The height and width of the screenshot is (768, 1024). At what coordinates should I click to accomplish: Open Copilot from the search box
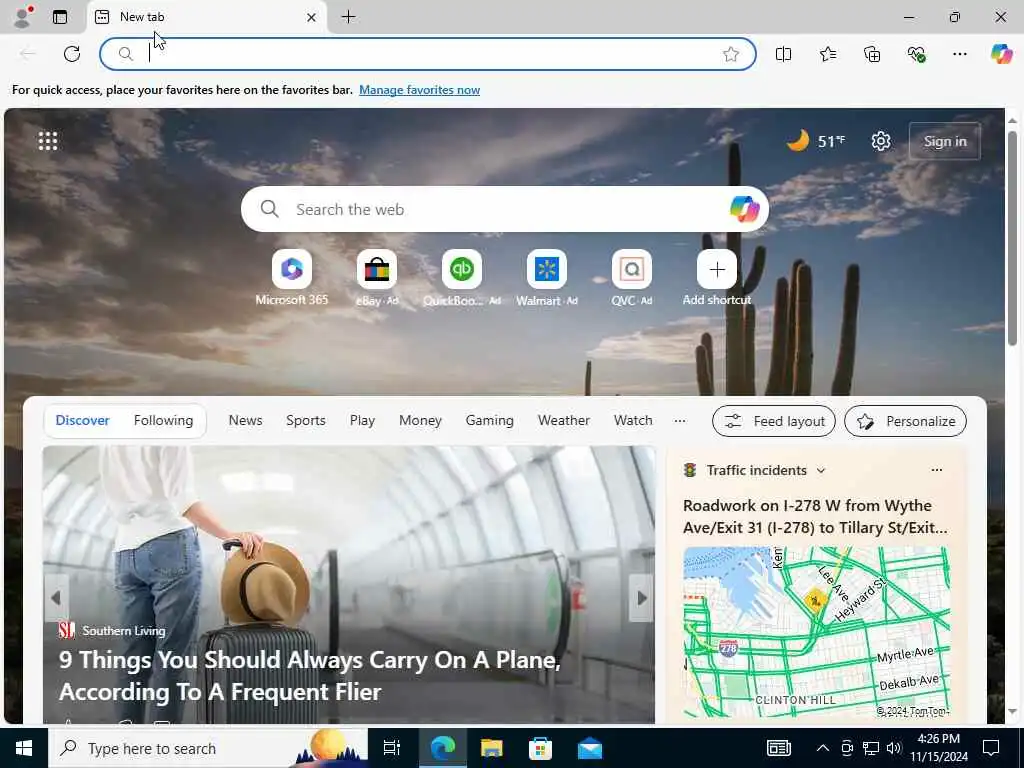click(x=744, y=209)
